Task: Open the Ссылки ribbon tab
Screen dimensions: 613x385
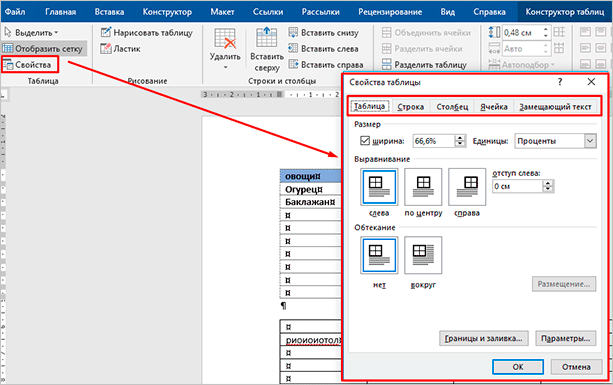Action: (x=268, y=12)
